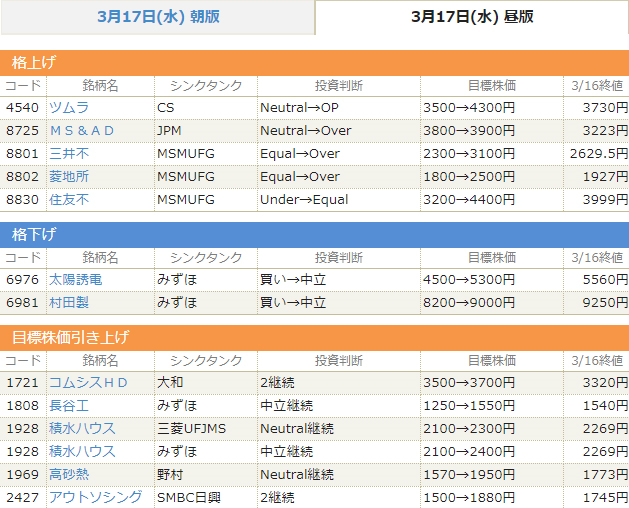
Task: Click the JPM think tank cell
Action: (x=206, y=130)
